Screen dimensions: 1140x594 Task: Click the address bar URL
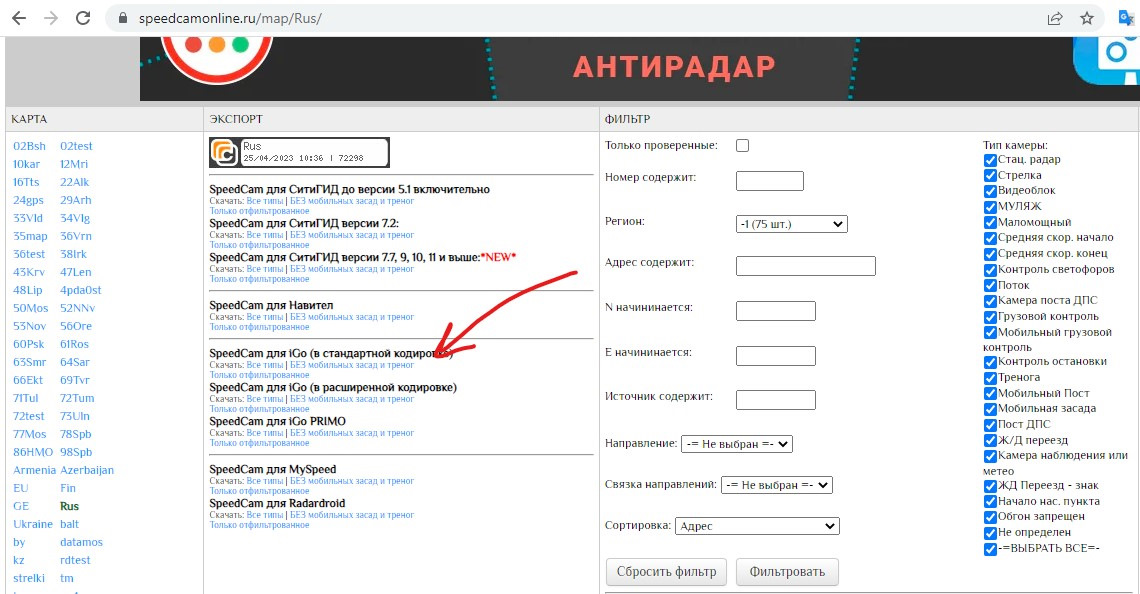pyautogui.click(x=230, y=19)
